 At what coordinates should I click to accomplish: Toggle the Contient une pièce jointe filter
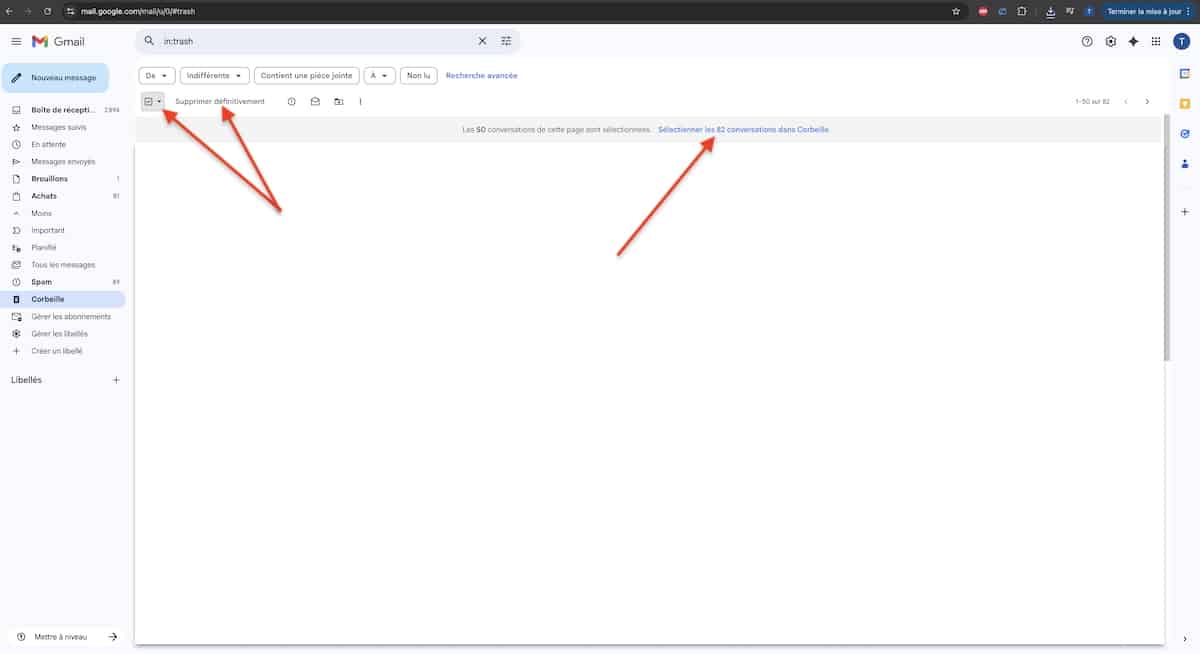(x=307, y=75)
